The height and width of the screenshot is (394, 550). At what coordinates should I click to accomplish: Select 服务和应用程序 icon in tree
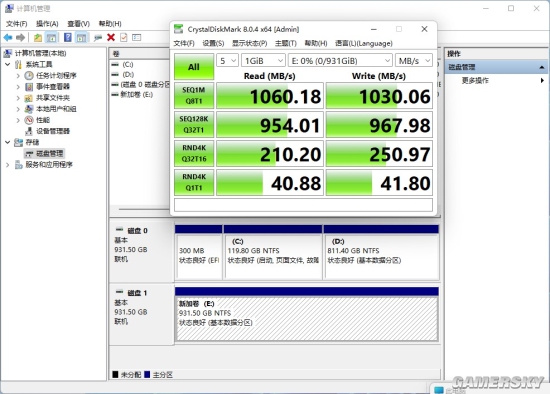coord(19,165)
